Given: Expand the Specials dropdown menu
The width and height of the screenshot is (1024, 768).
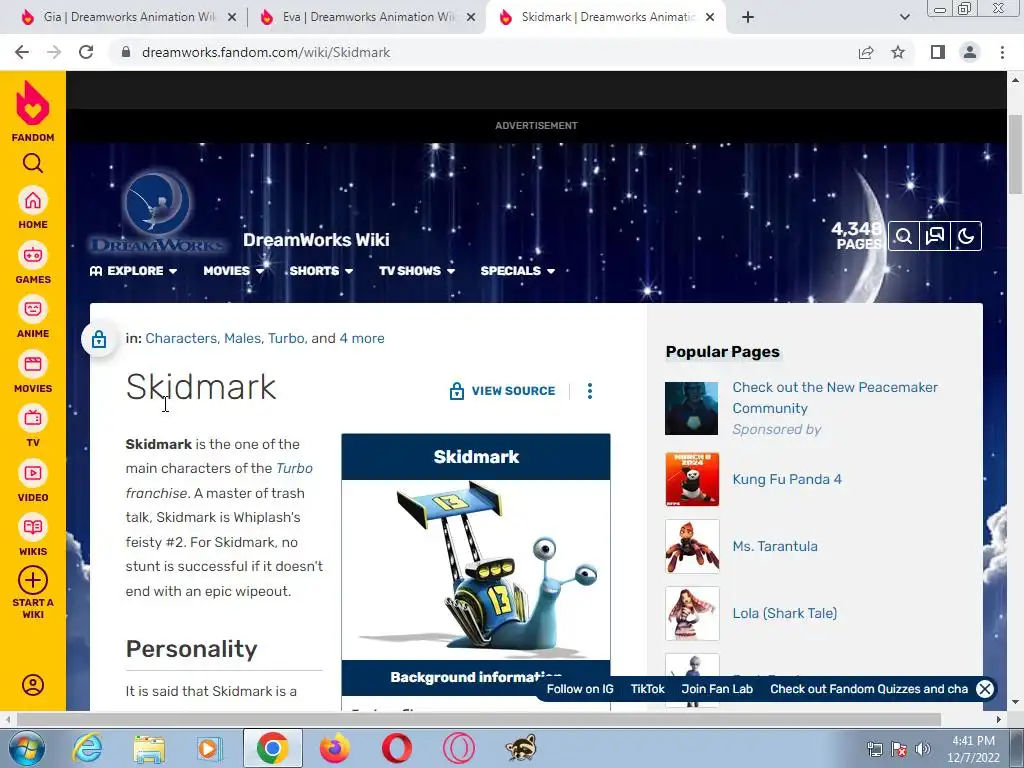Looking at the screenshot, I should (518, 270).
